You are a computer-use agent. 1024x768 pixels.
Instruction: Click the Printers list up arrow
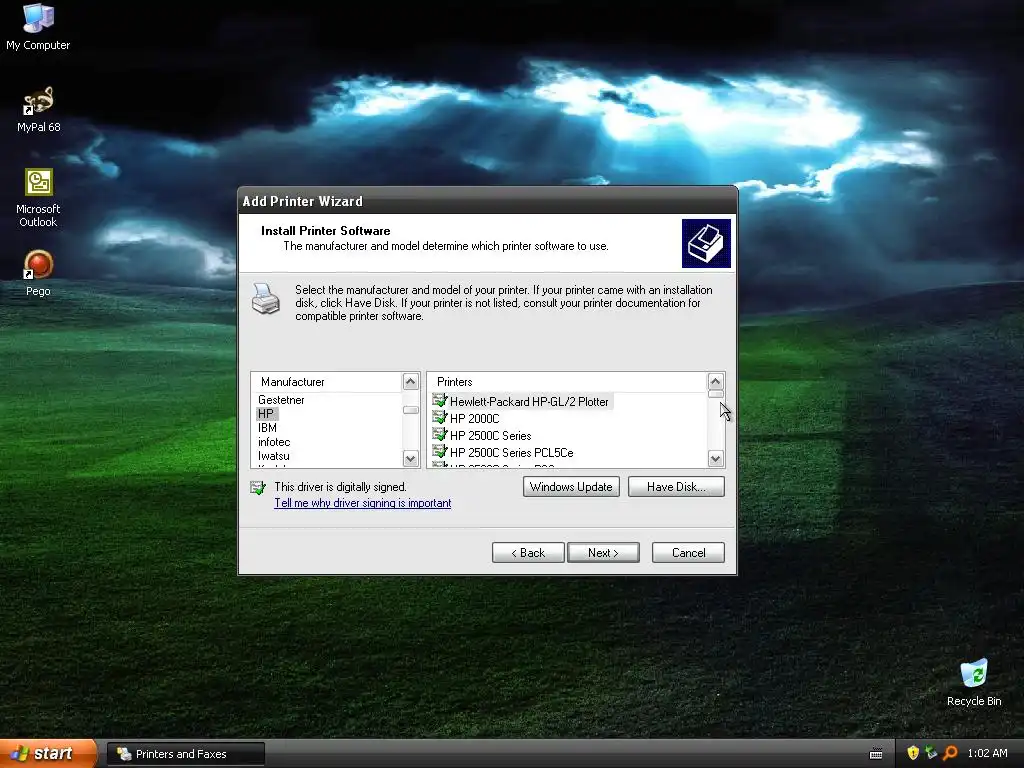(716, 381)
